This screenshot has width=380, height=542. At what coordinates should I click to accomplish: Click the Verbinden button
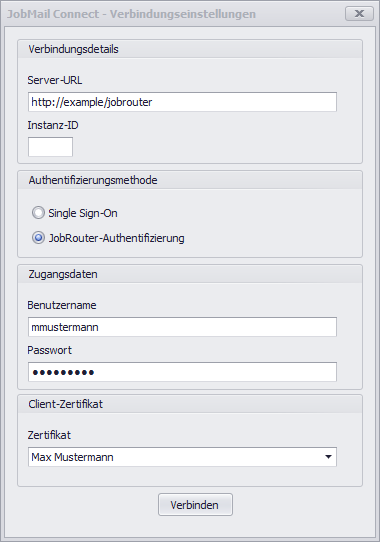click(x=195, y=505)
